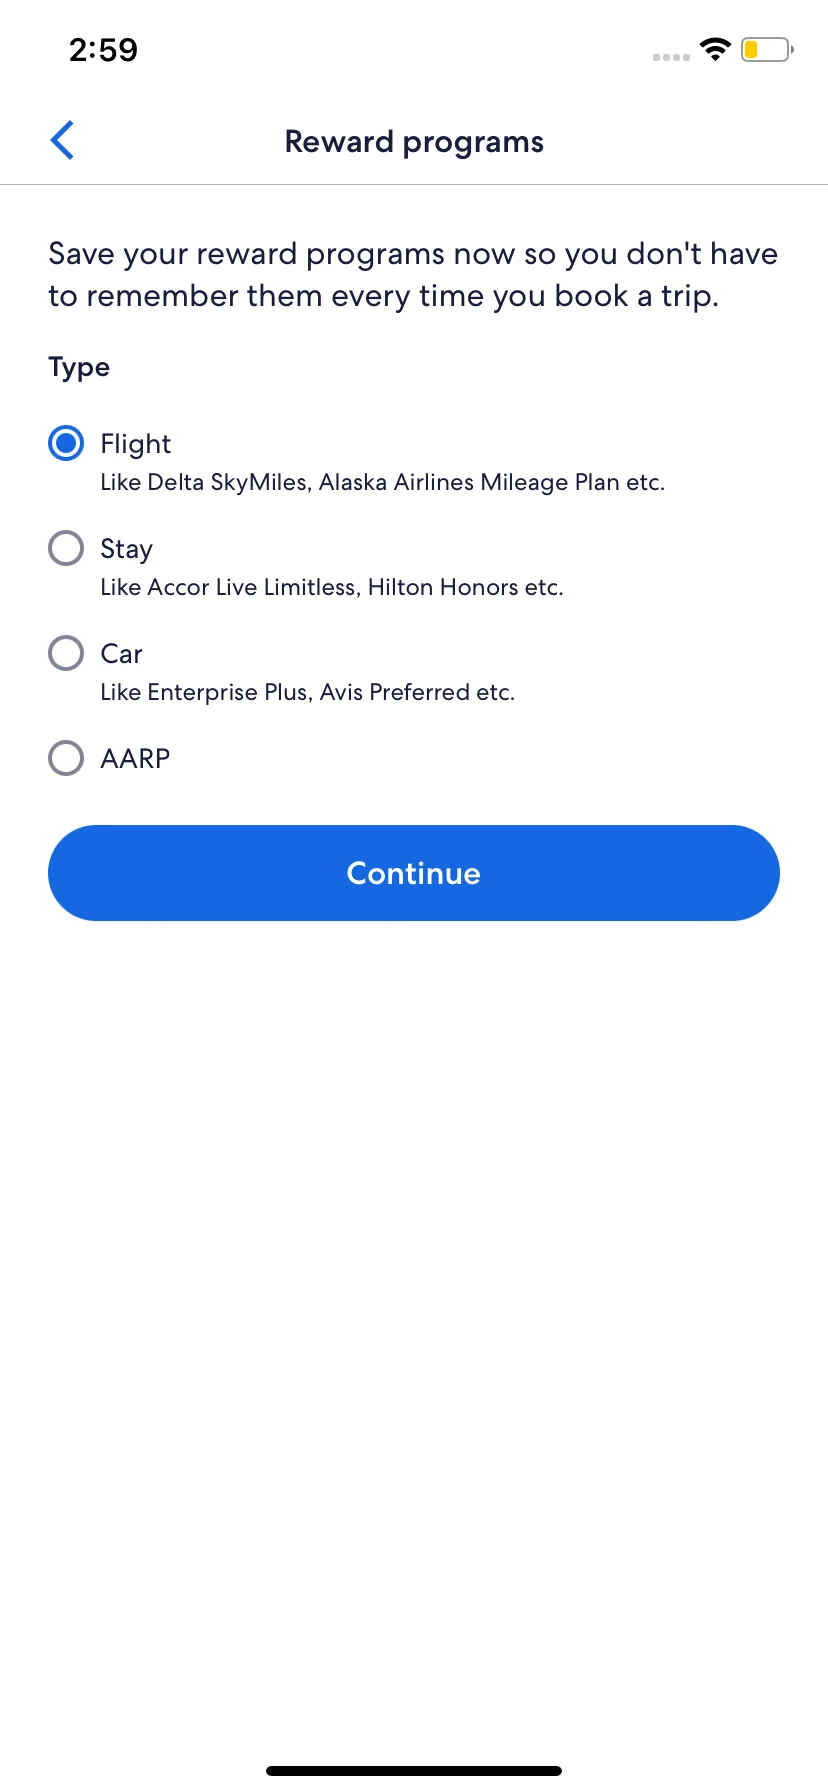Tap the Enterprise Plus description text
This screenshot has width=828, height=1792.
click(308, 692)
